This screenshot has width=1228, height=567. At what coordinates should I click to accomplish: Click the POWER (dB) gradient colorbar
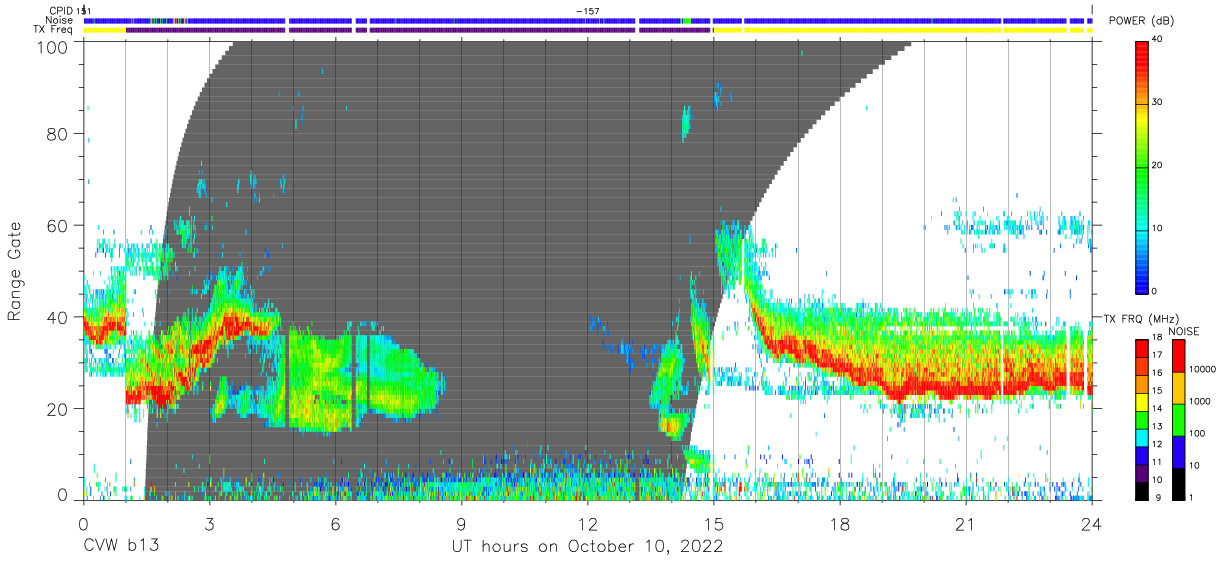(x=1142, y=166)
